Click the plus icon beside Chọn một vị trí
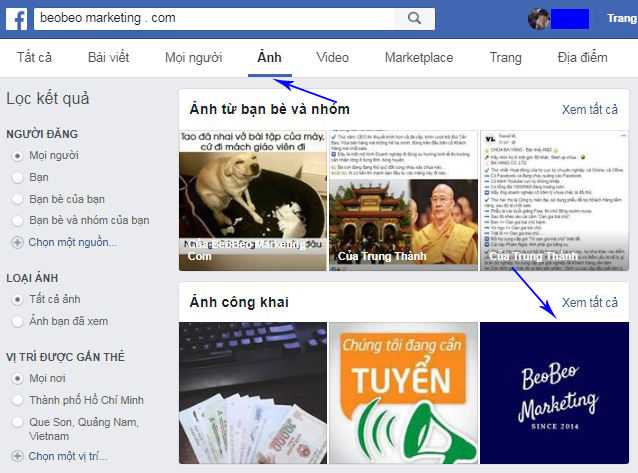Viewport: 638px width, 473px height. (17, 456)
